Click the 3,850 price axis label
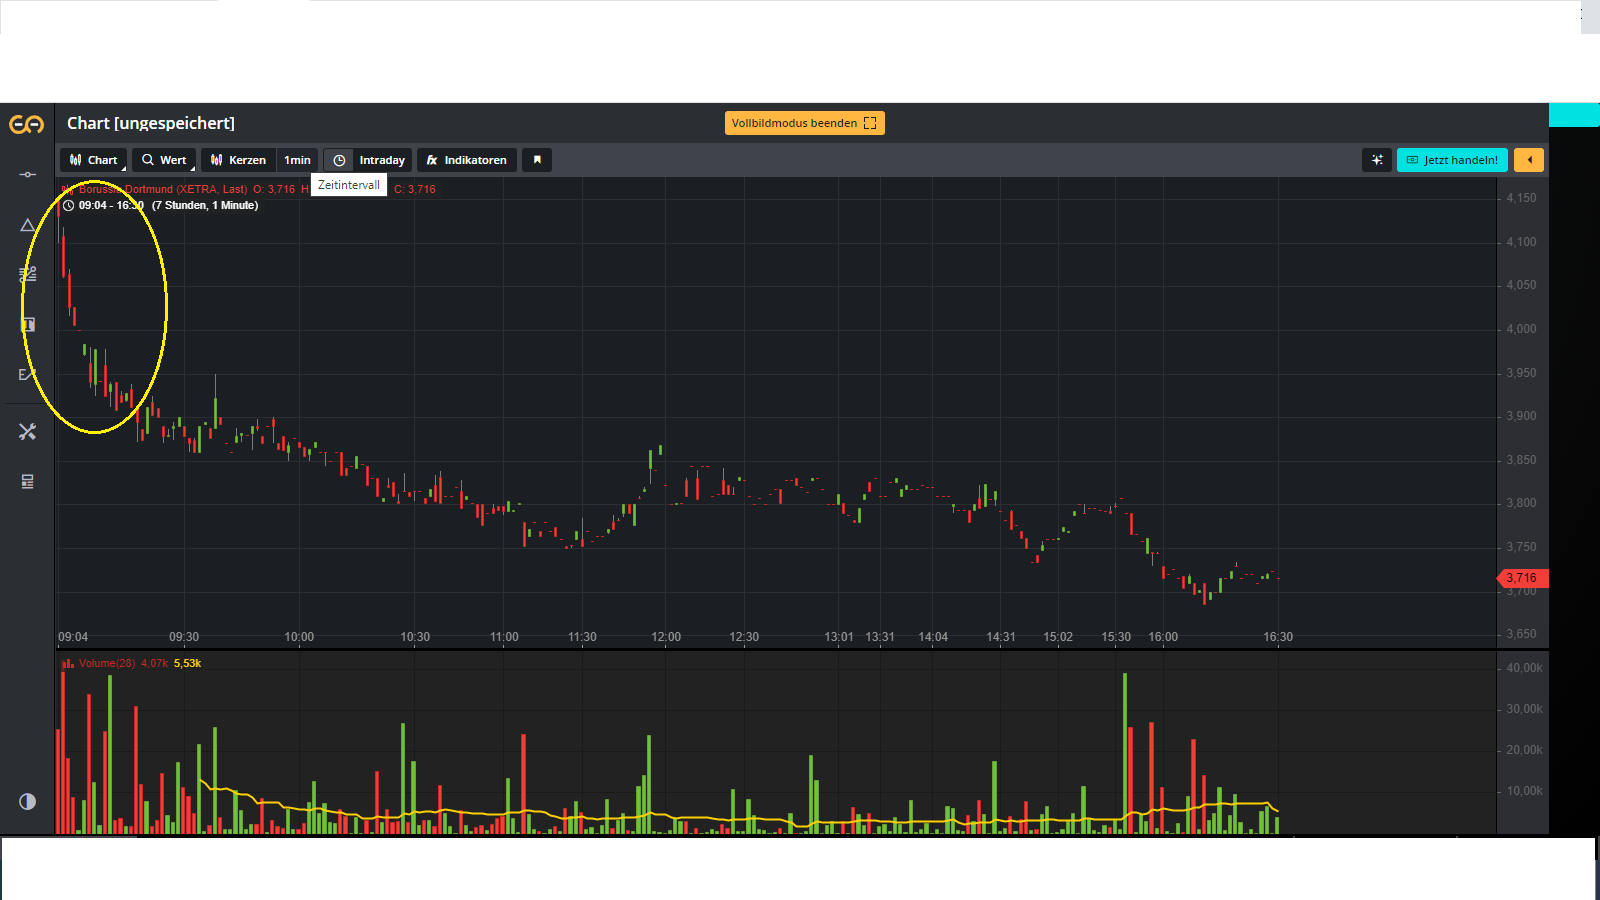1600x900 pixels. (x=1521, y=460)
